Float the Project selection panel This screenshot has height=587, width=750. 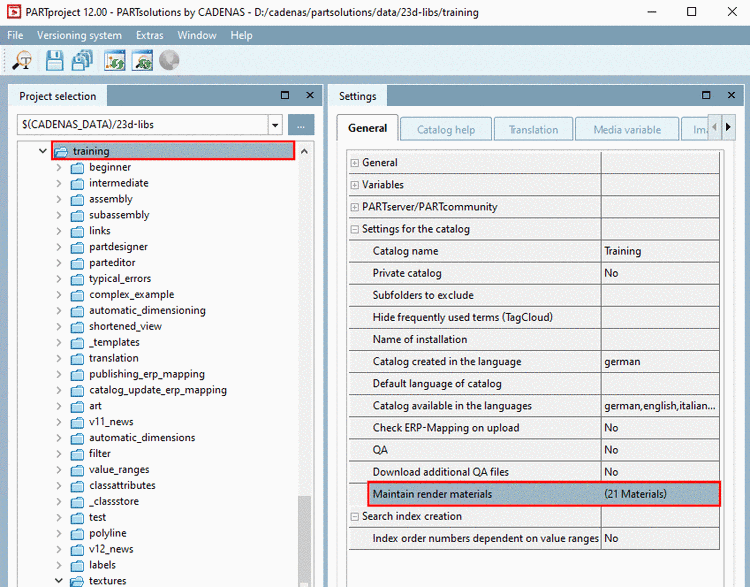pos(285,96)
